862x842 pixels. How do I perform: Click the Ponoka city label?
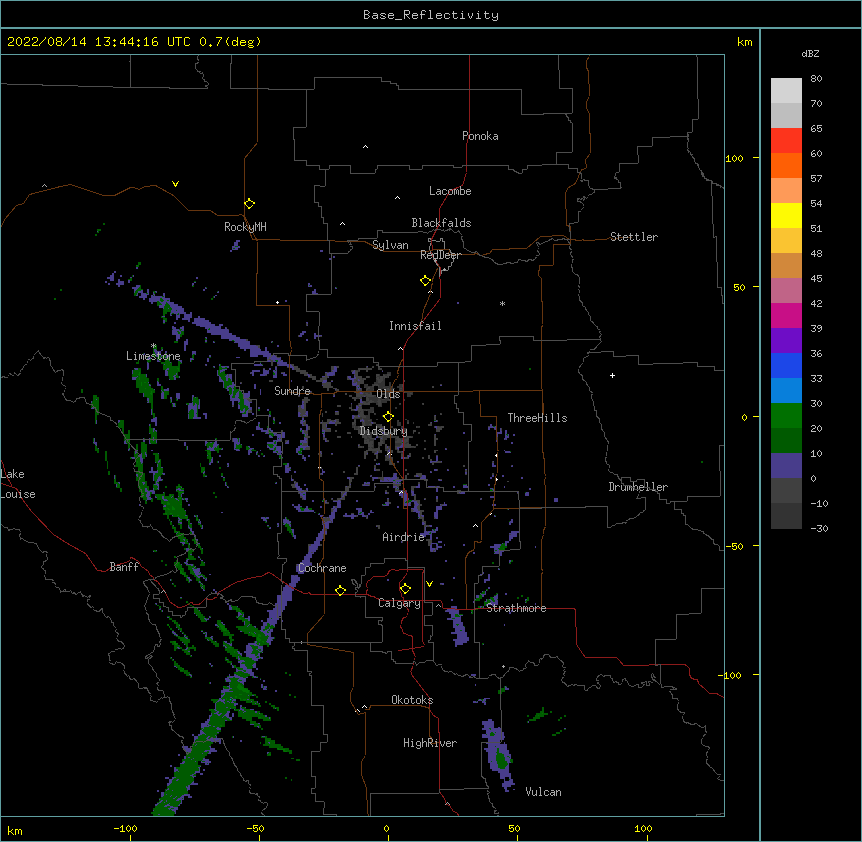click(480, 136)
